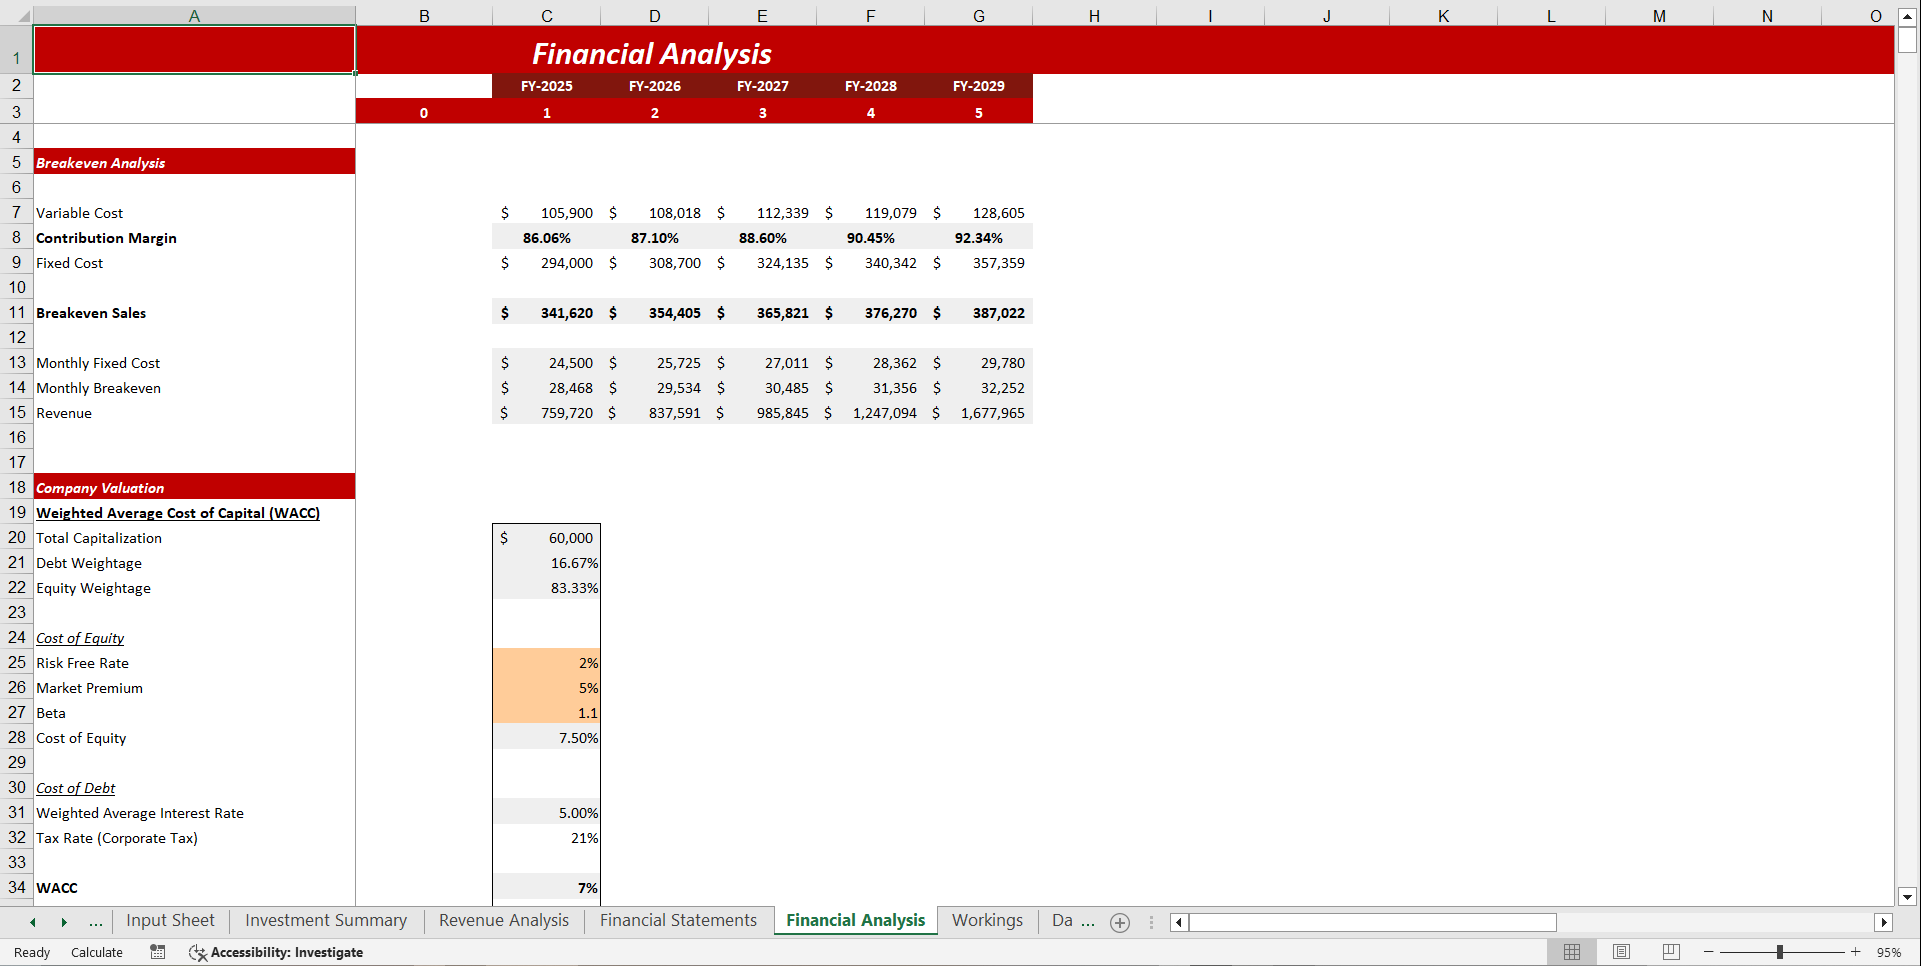
Task: Select row 11 header
Action: (16, 312)
